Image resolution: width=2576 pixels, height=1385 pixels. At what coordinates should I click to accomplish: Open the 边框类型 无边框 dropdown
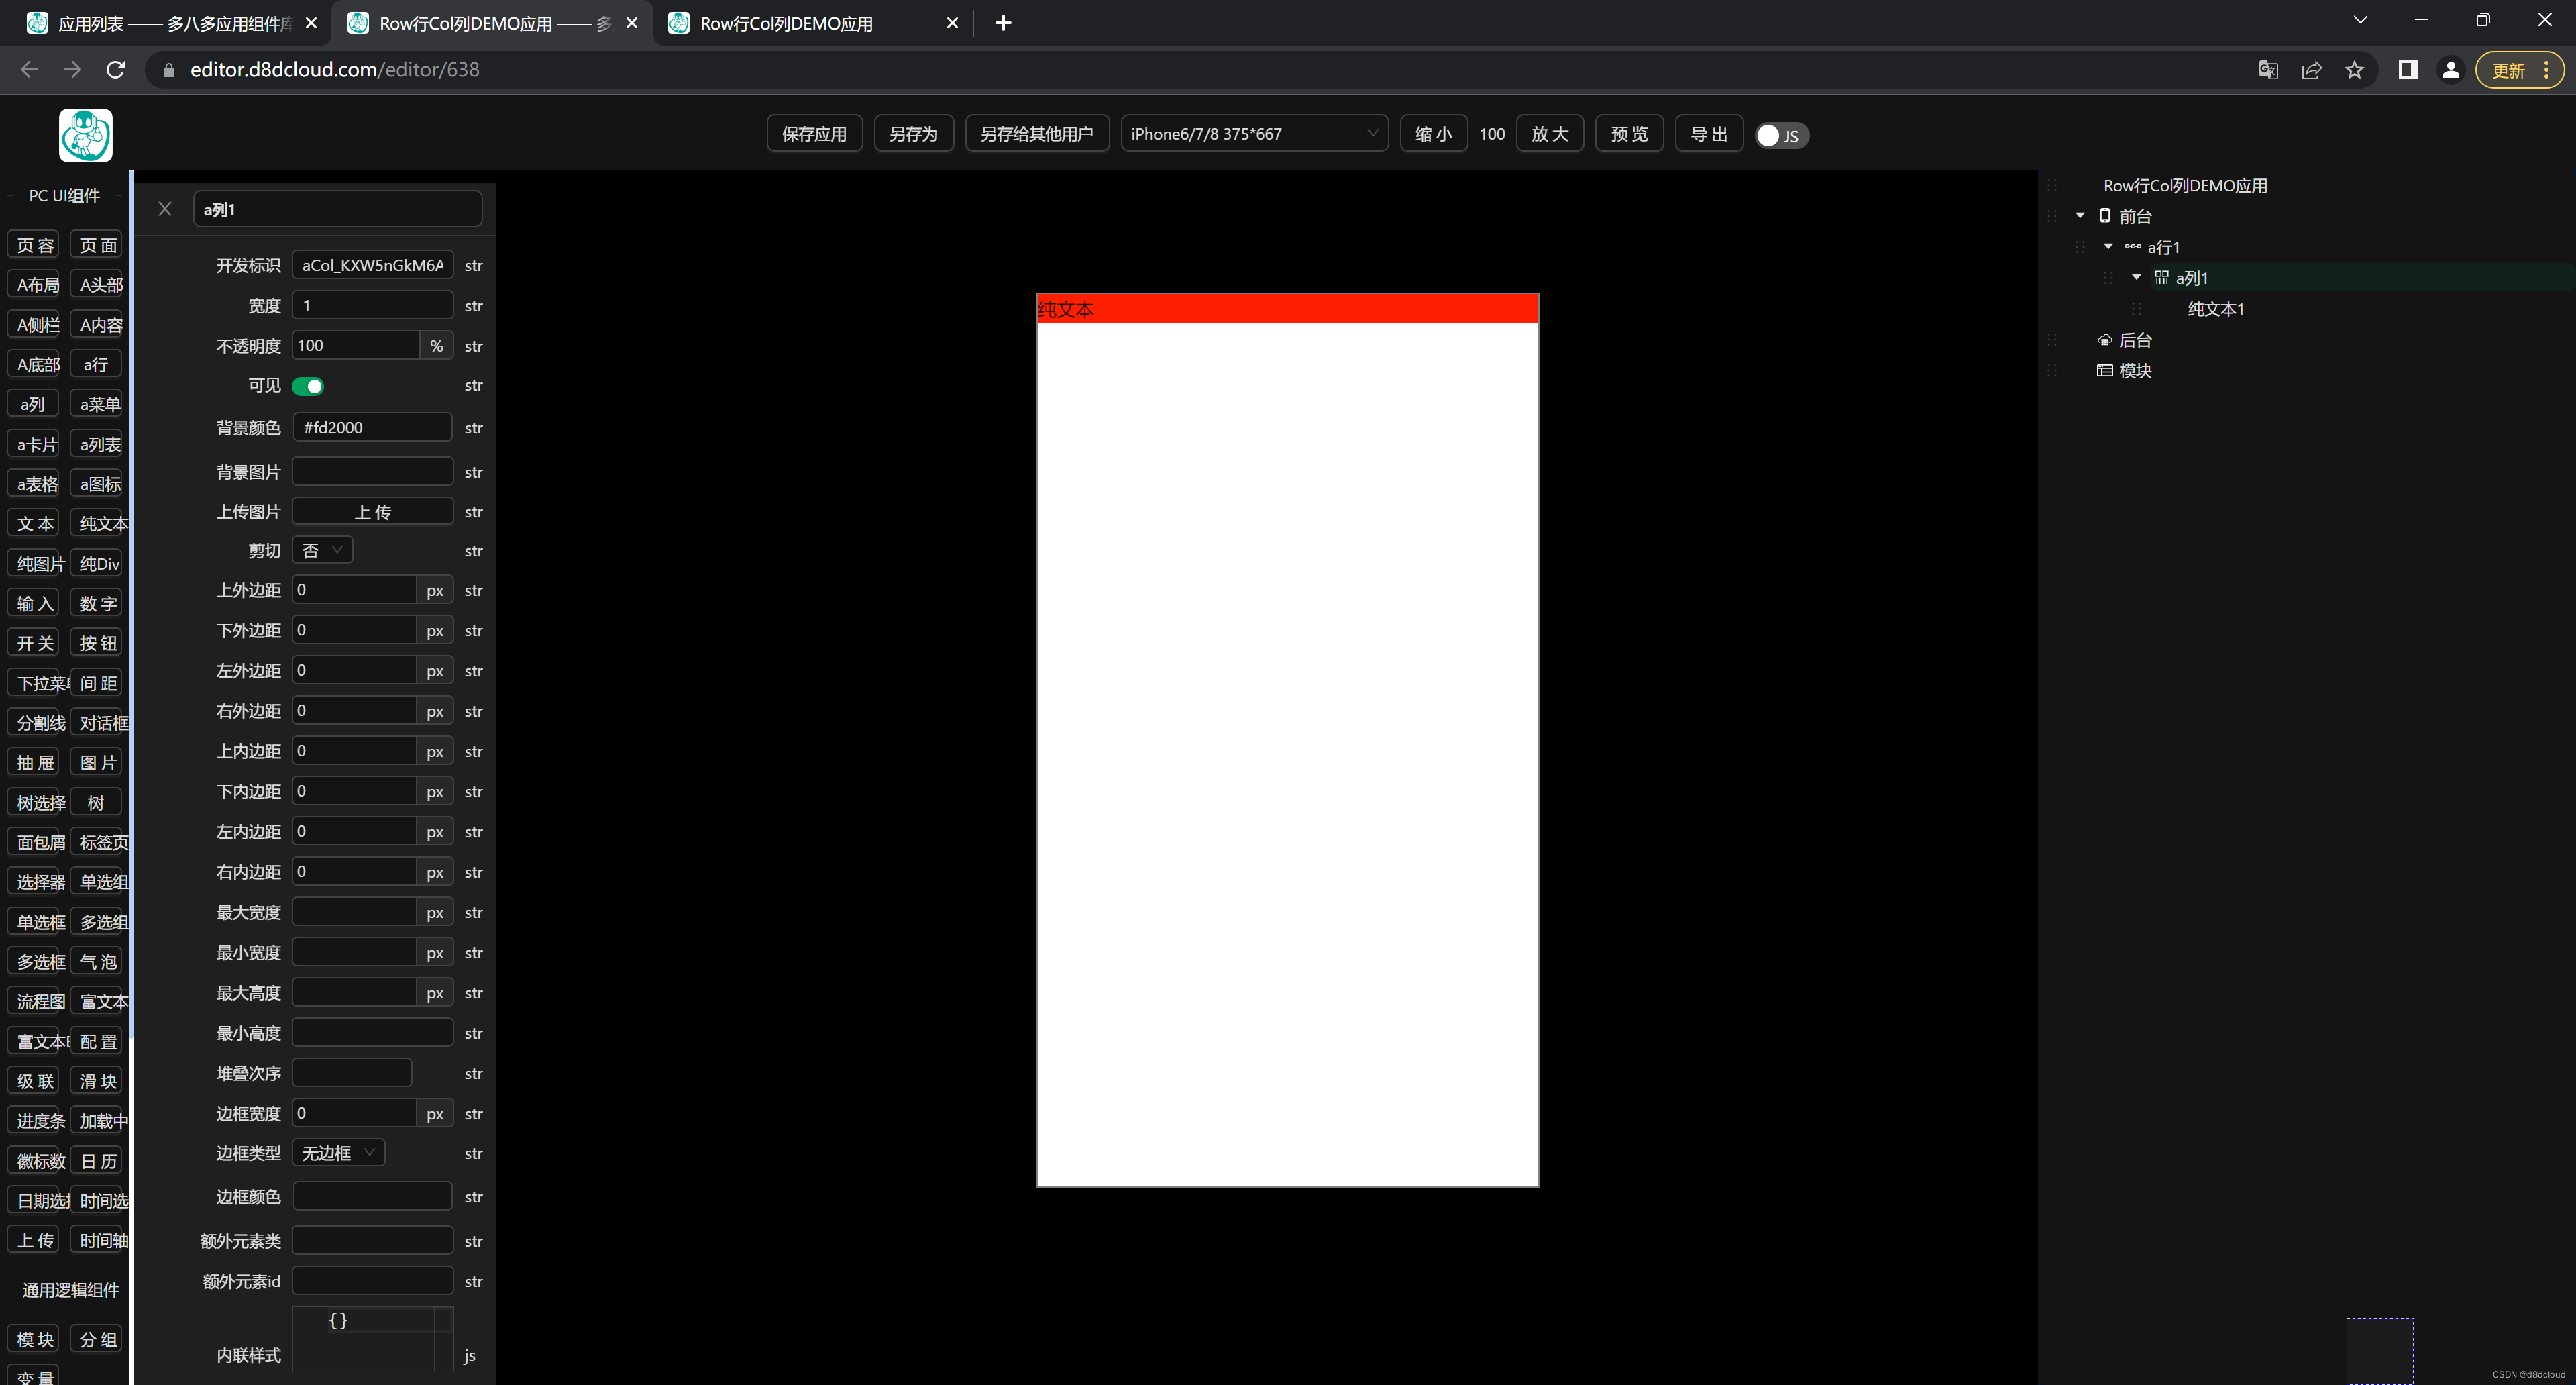coord(338,1153)
